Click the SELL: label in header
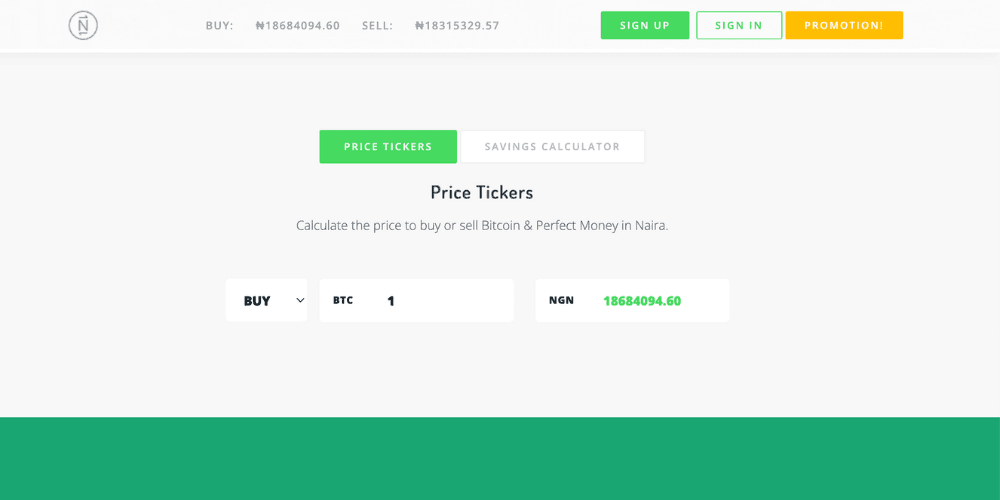 tap(377, 26)
